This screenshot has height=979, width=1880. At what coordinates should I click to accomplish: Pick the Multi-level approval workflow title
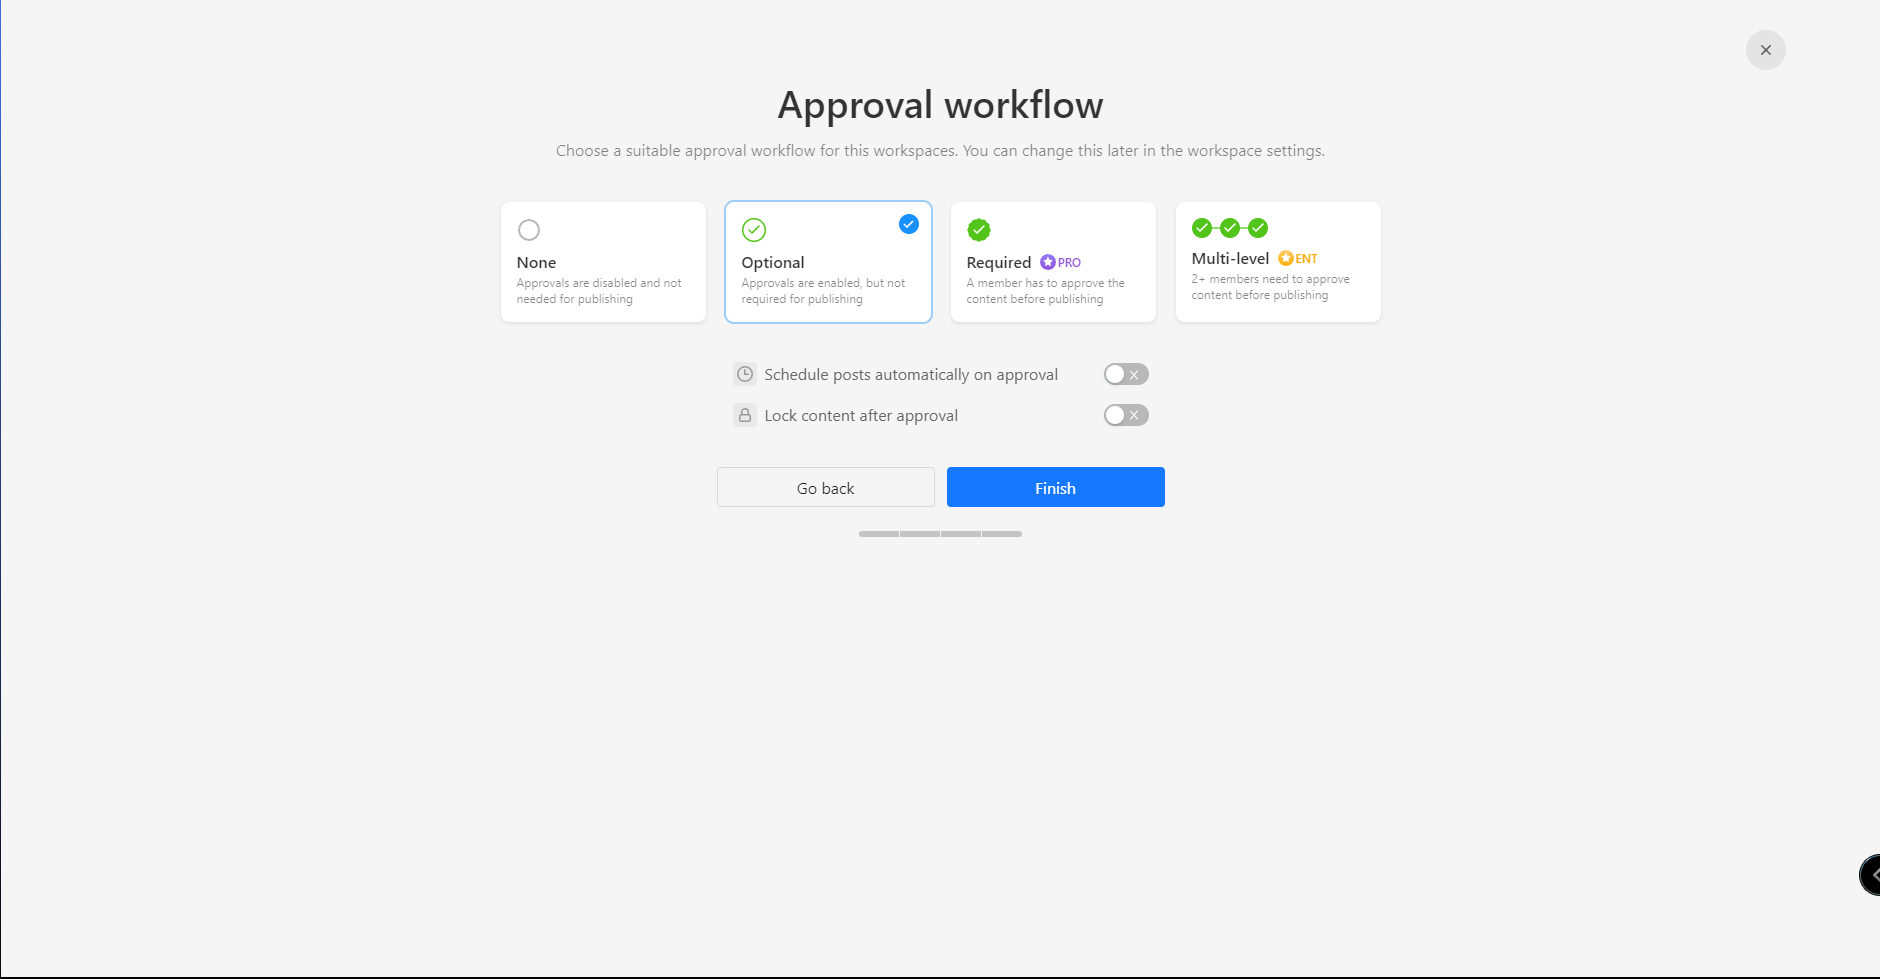pos(1229,258)
